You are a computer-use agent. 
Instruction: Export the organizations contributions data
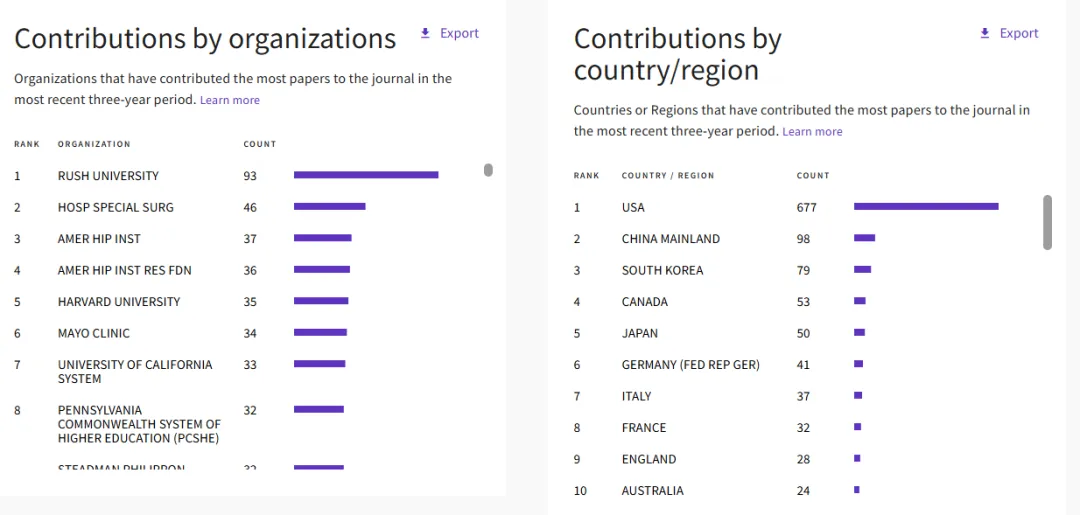[x=450, y=33]
